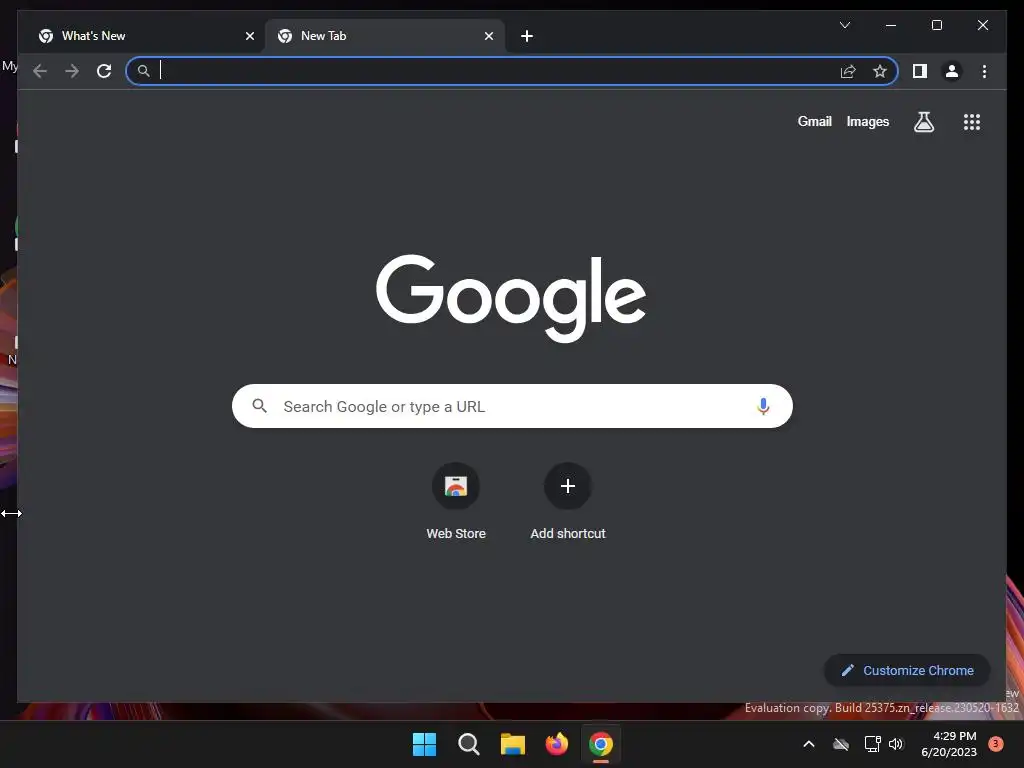This screenshot has height=768, width=1024.
Task: Go forward using the forward arrow
Action: pos(72,71)
